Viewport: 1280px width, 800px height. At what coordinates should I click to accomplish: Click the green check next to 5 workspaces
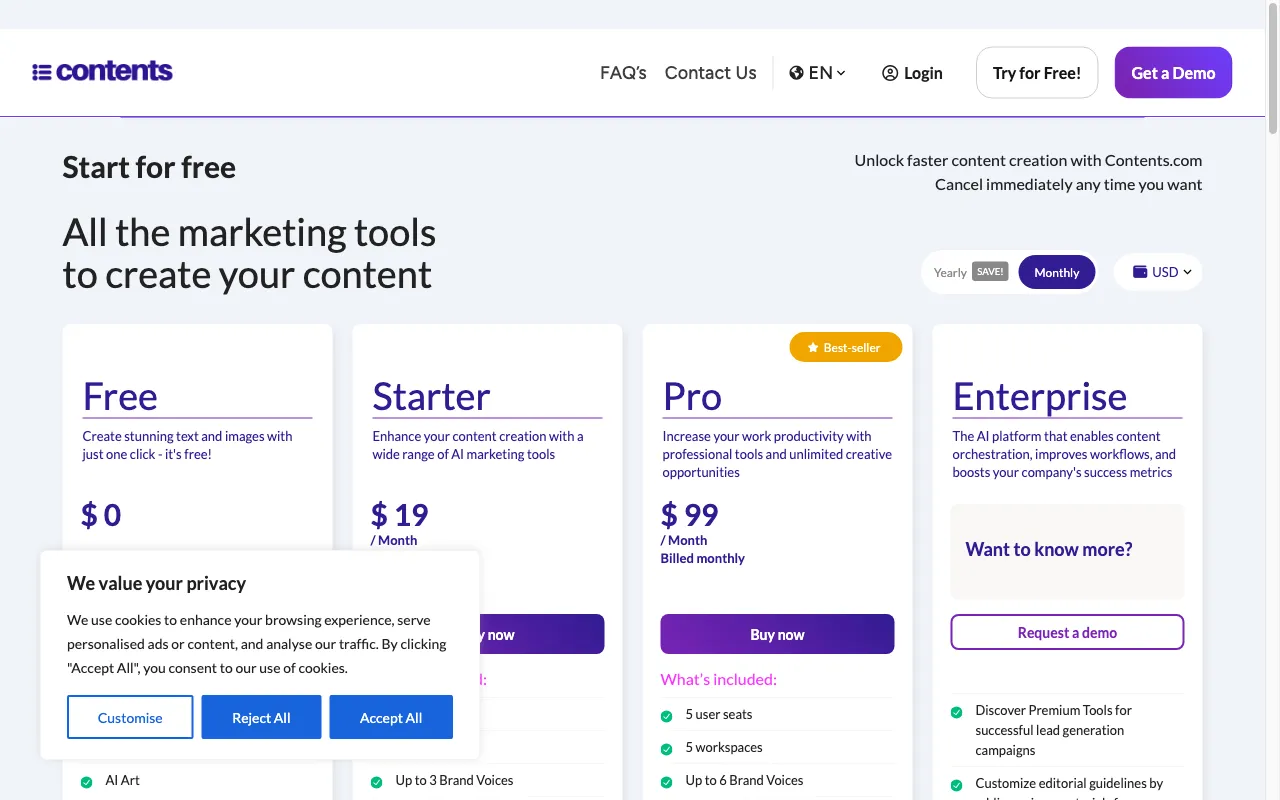pyautogui.click(x=666, y=749)
